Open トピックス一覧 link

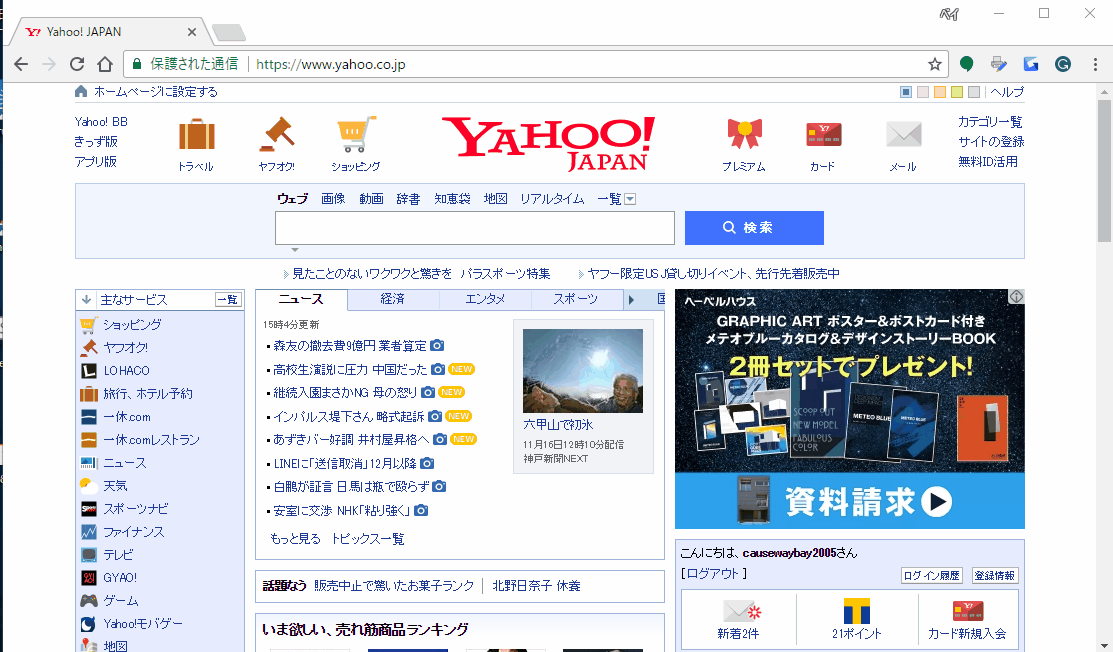click(x=368, y=539)
